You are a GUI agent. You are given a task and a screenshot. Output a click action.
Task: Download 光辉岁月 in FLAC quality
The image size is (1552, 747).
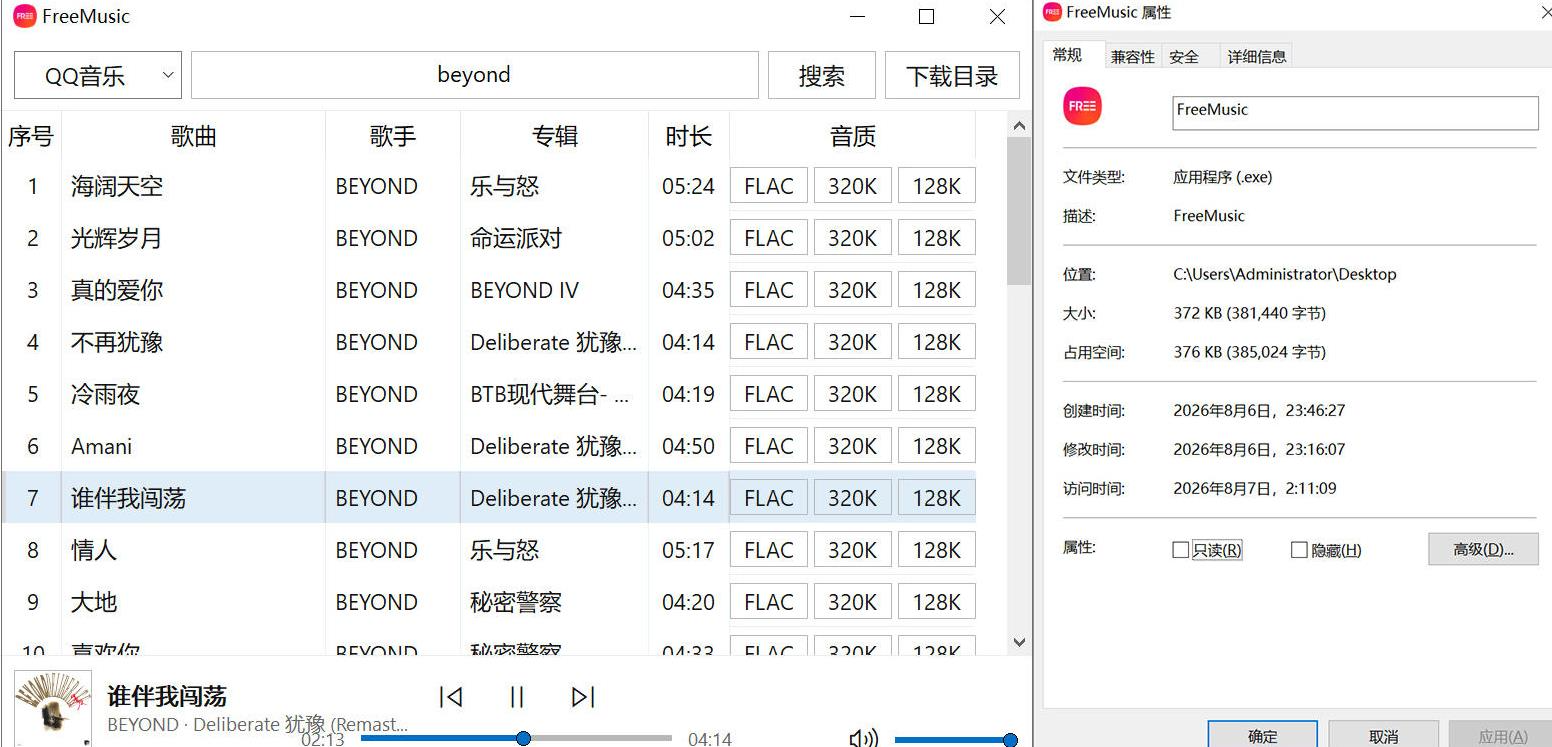click(769, 238)
